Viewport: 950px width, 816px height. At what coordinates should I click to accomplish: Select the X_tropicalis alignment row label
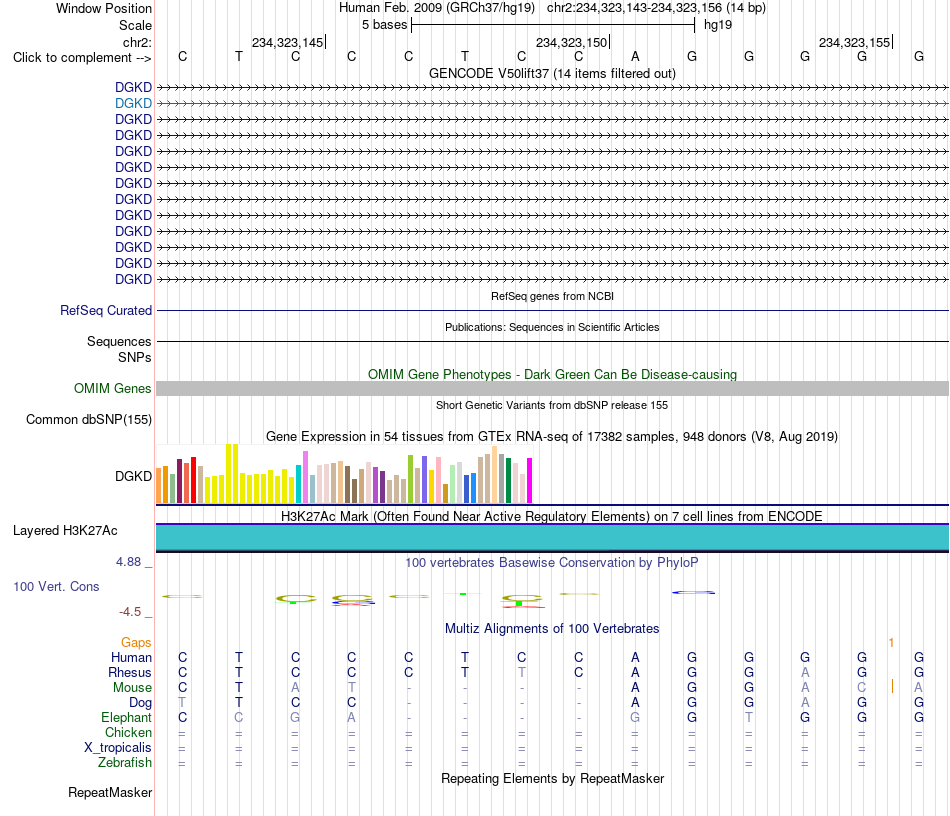coord(118,748)
